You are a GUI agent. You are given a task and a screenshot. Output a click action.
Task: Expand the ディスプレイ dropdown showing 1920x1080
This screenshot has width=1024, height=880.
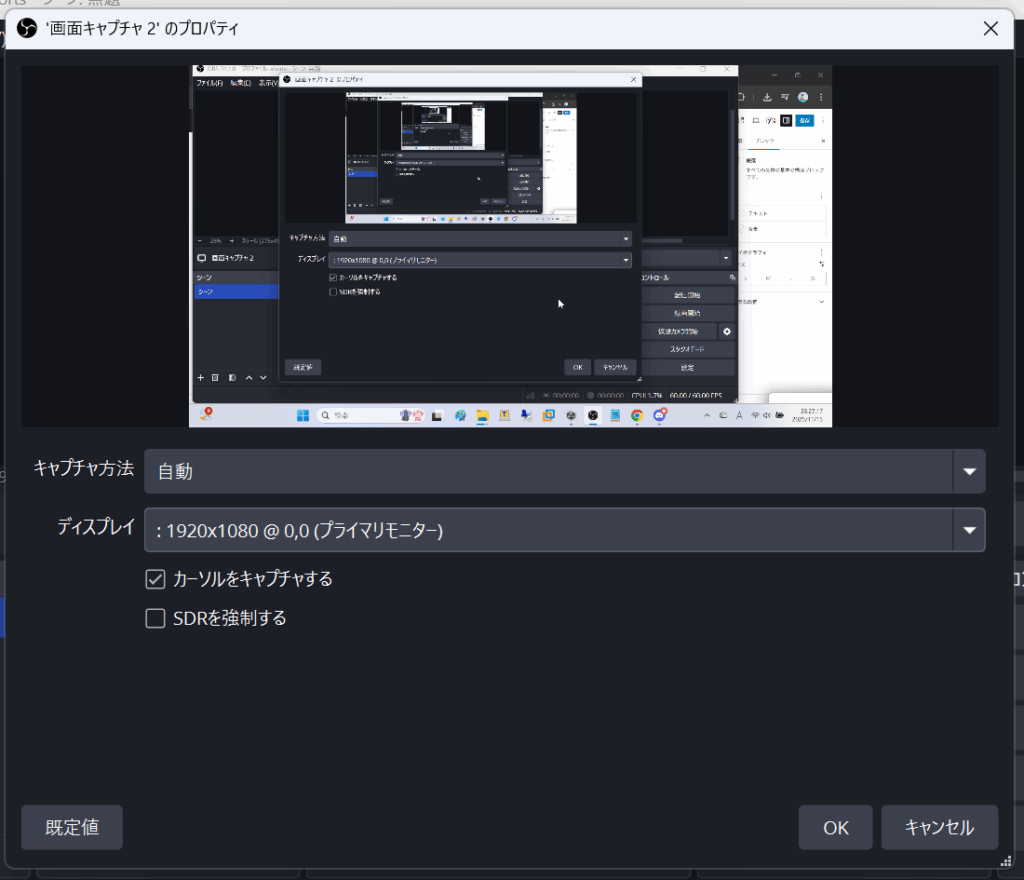tap(564, 531)
